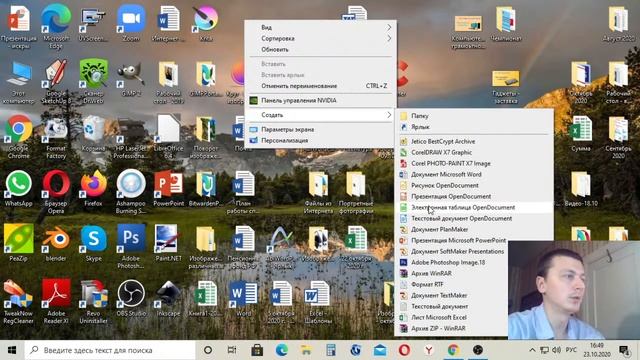Screen dimensions: 640x360
Task: Open the Opera browser desktop icon
Action: point(56,191)
